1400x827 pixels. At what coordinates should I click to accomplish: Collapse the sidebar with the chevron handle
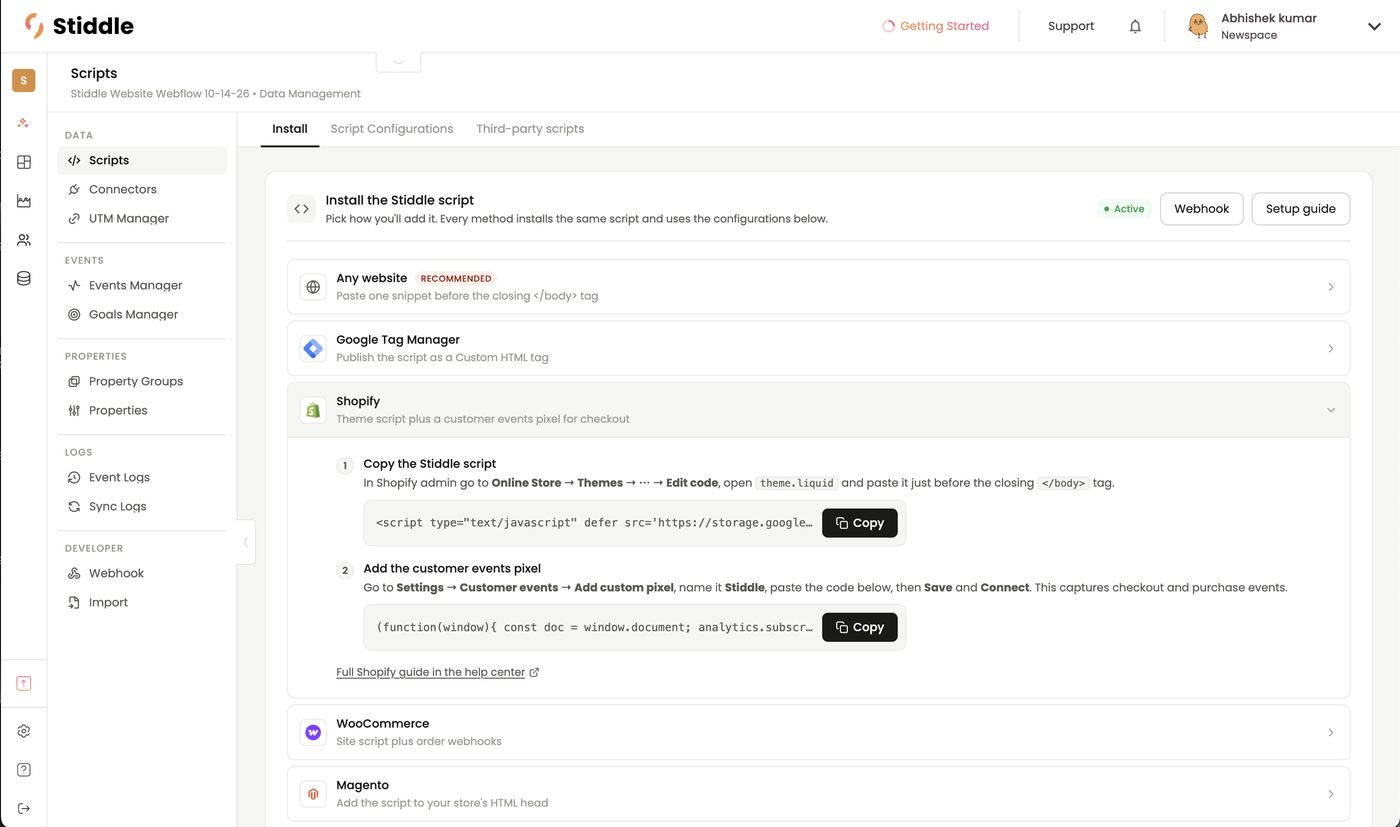[246, 542]
